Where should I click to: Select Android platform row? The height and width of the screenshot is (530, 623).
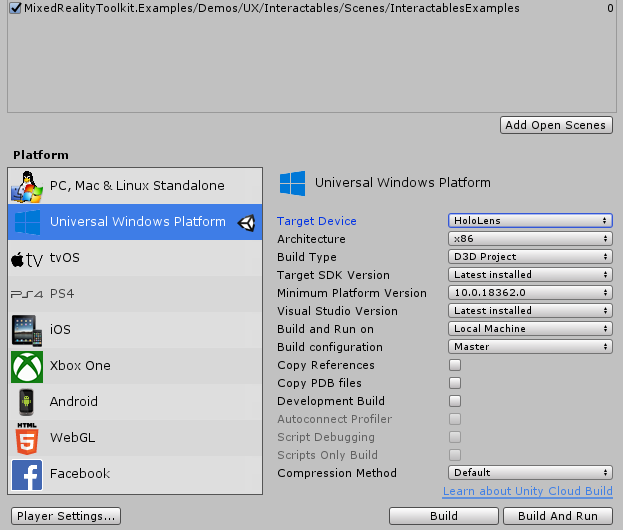(x=135, y=402)
